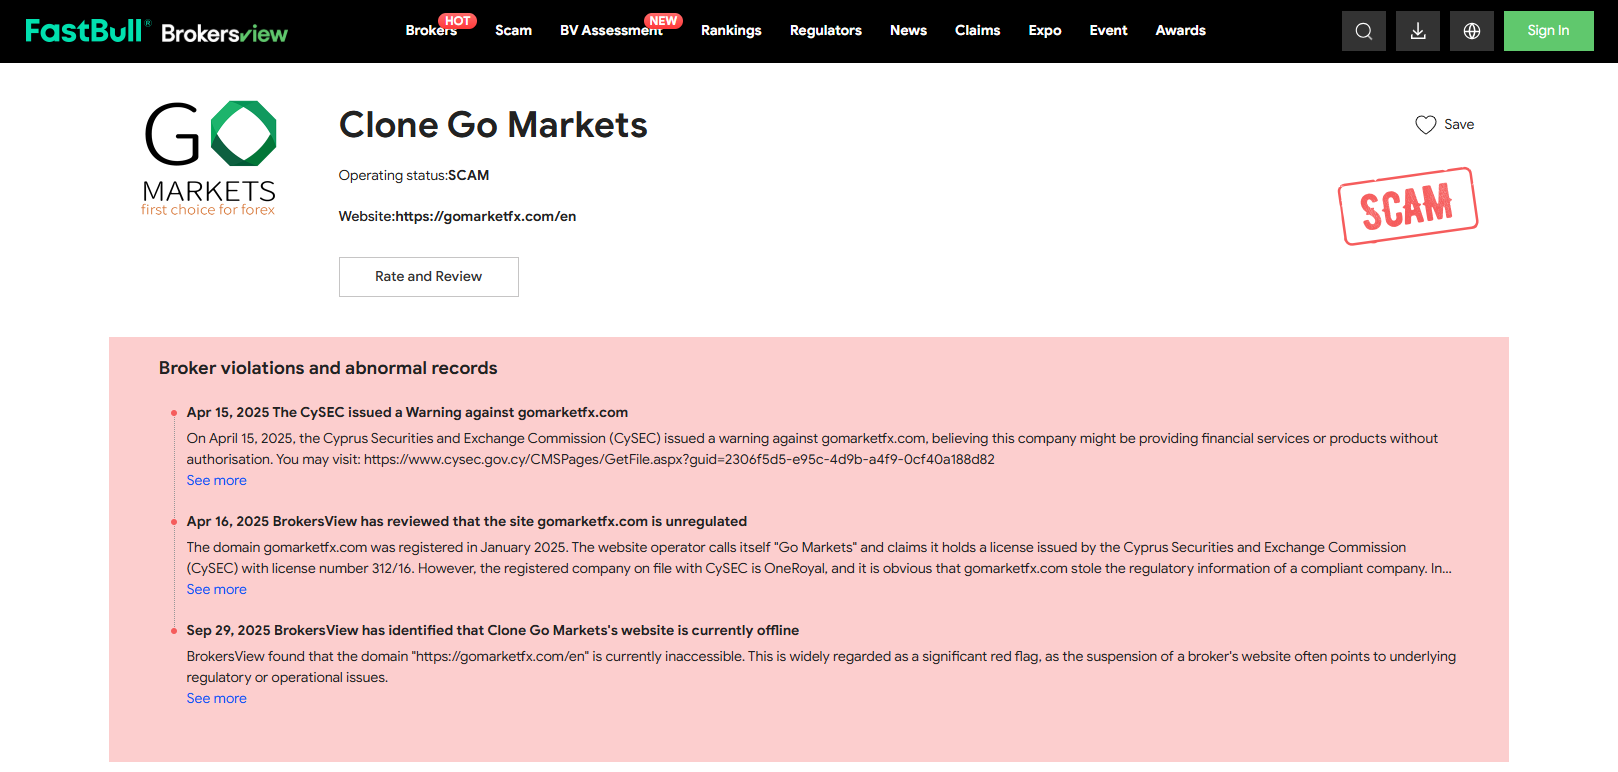Open the Expo menu item
The height and width of the screenshot is (772, 1618).
[1045, 31]
